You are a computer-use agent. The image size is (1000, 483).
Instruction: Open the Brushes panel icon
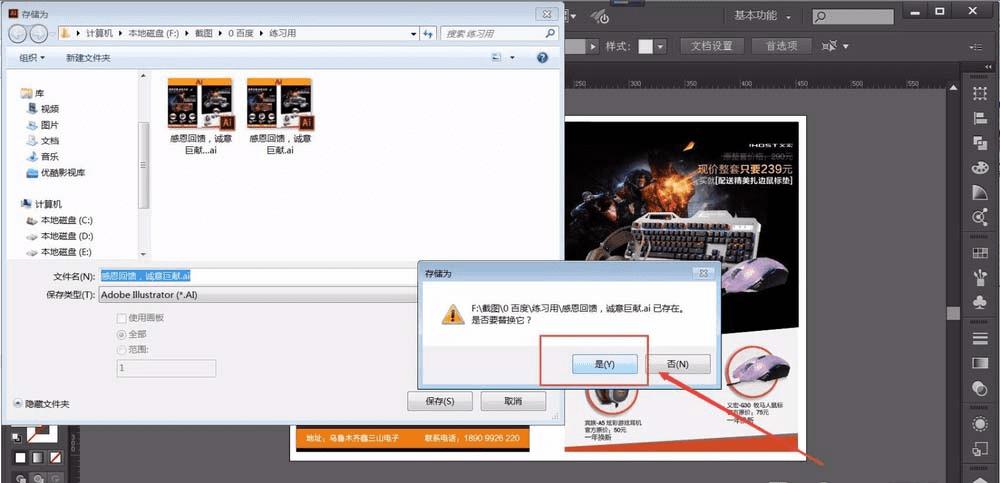coord(980,278)
